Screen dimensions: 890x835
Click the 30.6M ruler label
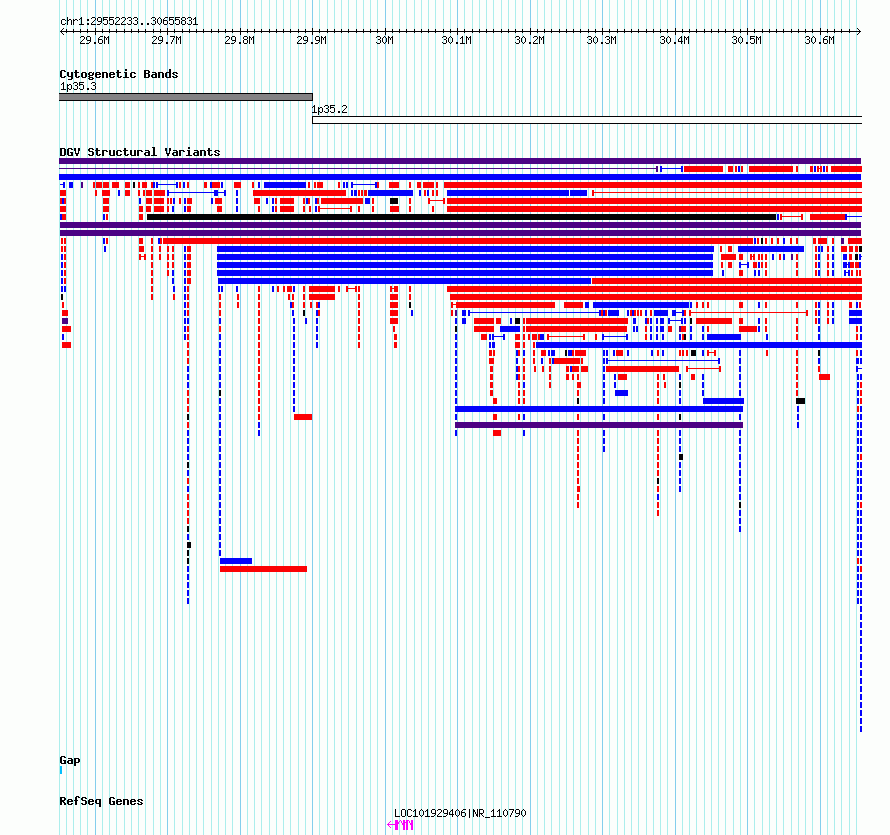point(820,40)
